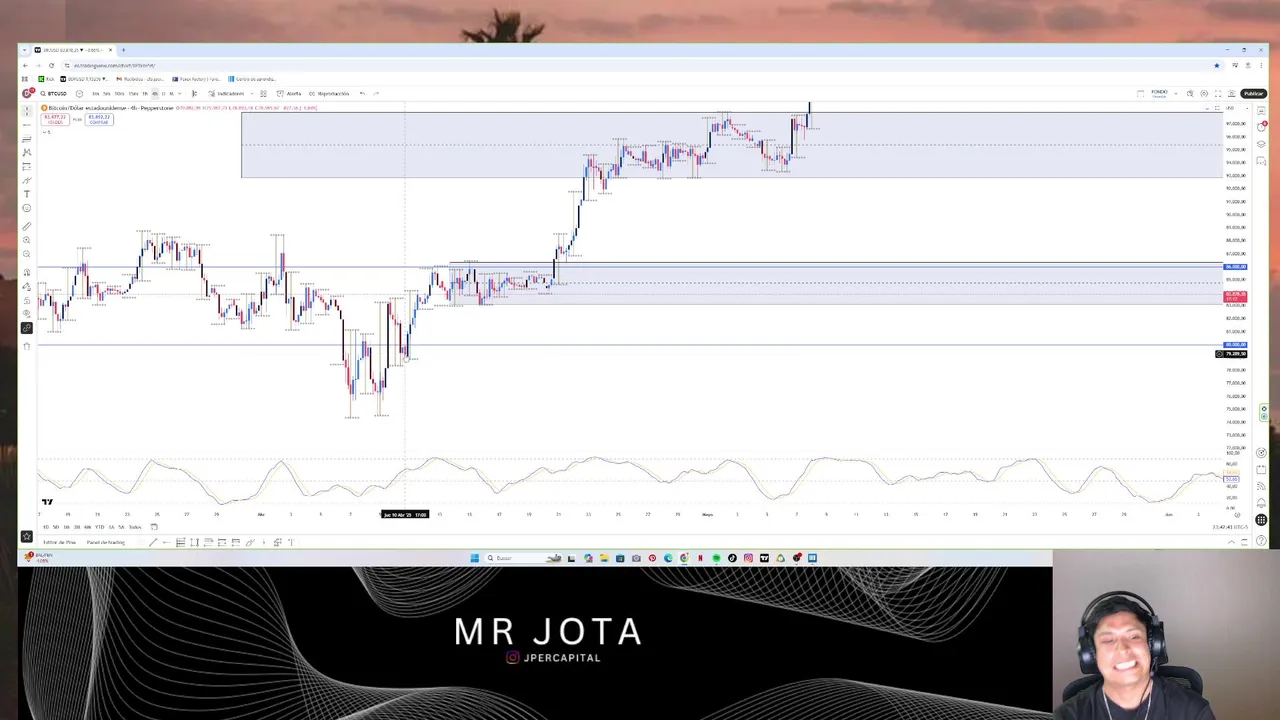
Task: Select the 1D date range
Action: [46, 527]
